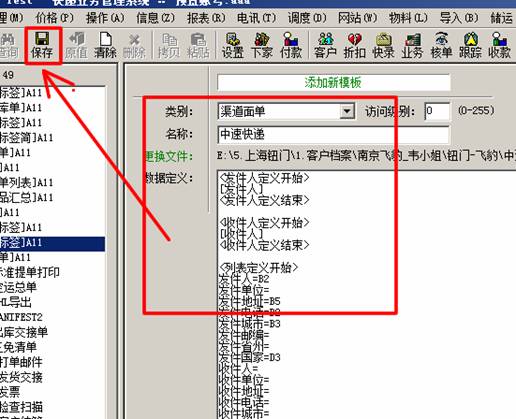Image resolution: width=516 pixels, height=419 pixels.
Task: Click the 跟踪 tracking icon
Action: click(470, 46)
